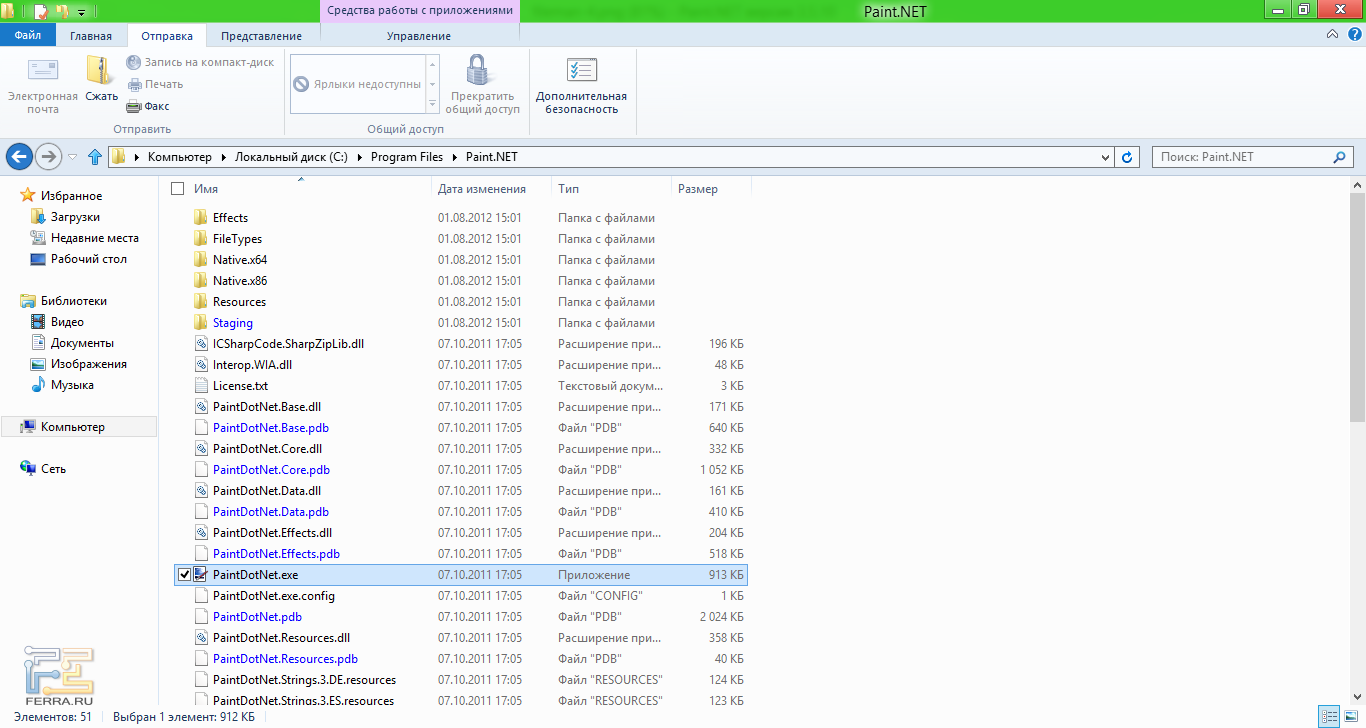Sort files by Размер column header
Screen dimensions: 1366x728
click(x=698, y=189)
